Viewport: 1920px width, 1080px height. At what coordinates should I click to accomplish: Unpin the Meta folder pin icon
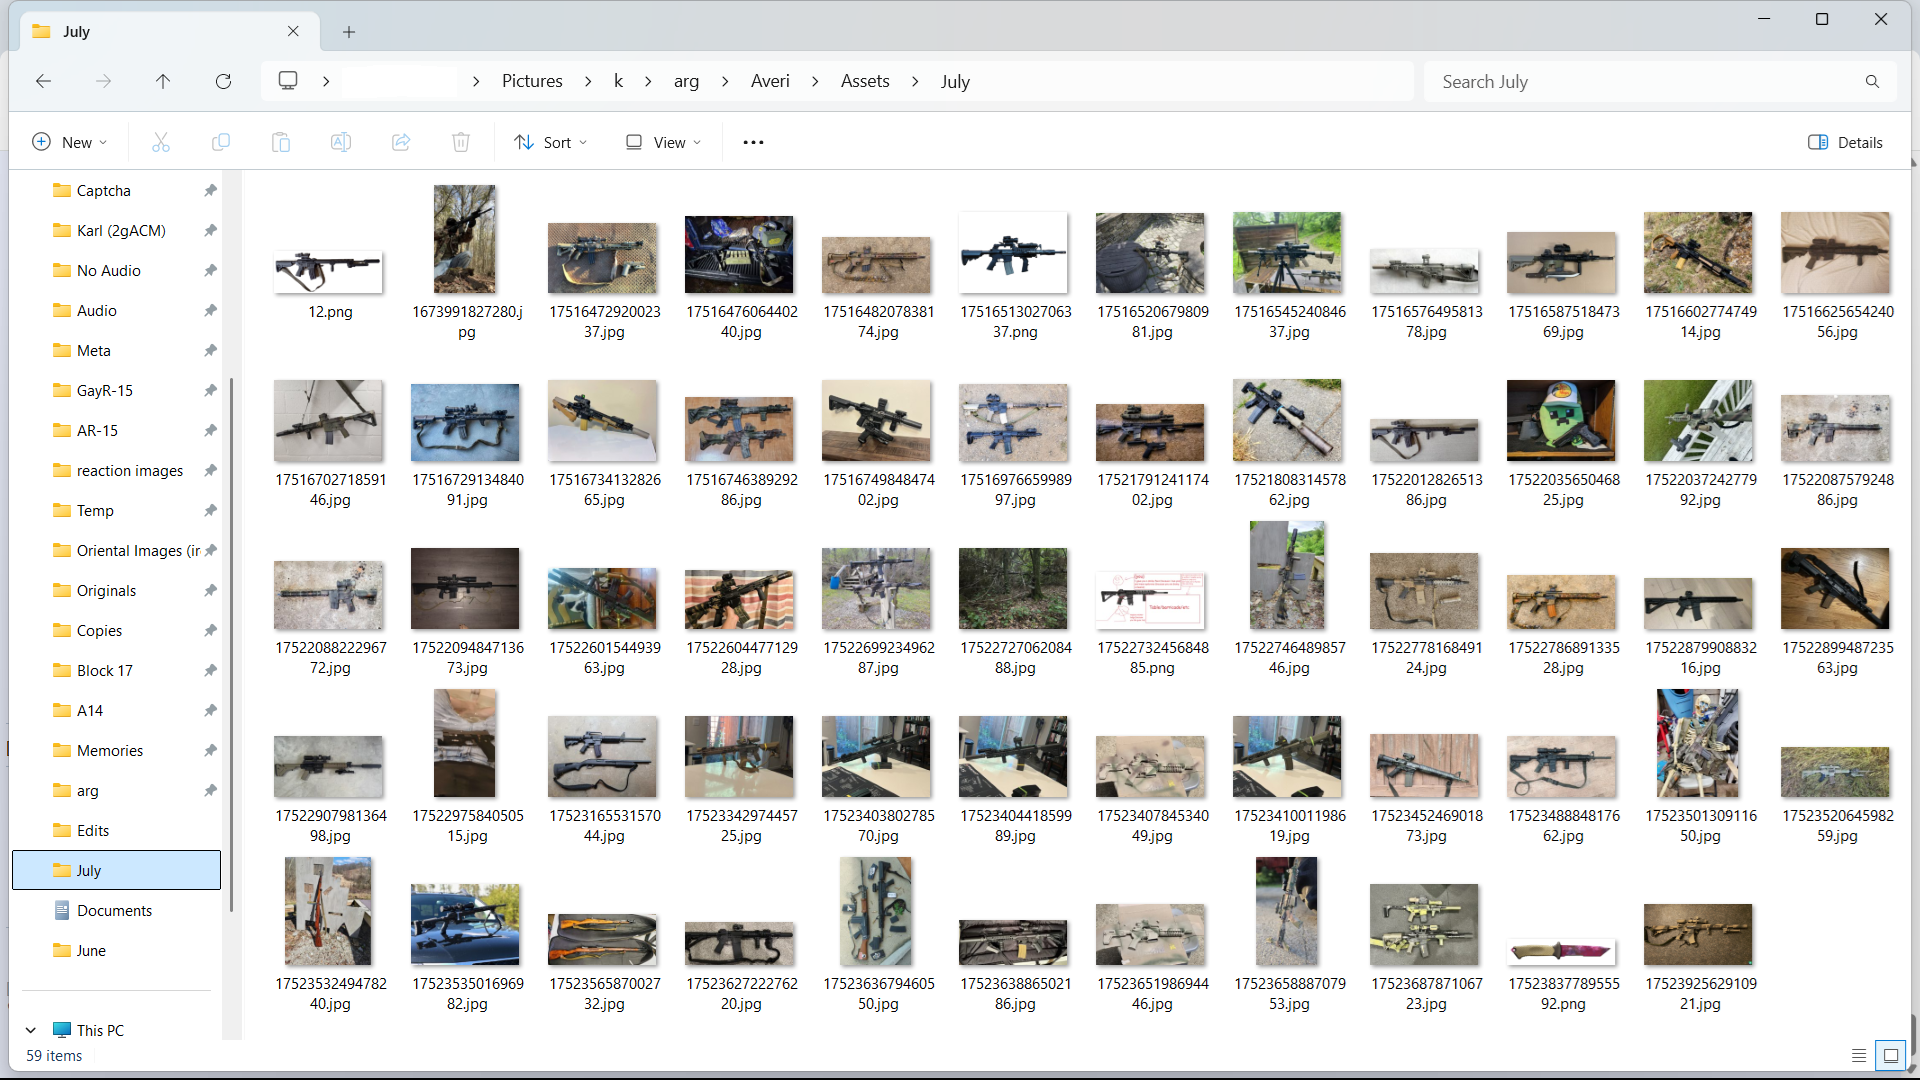[x=210, y=350]
